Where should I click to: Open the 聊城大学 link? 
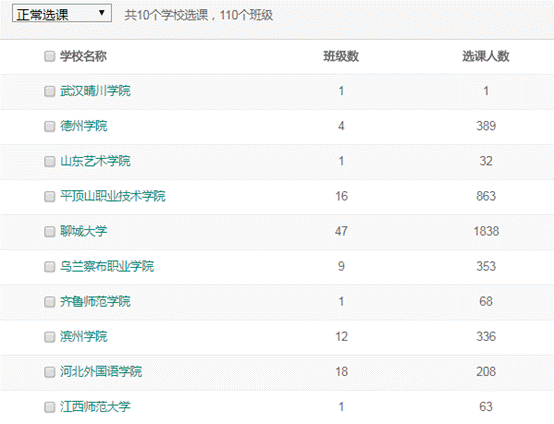tap(83, 231)
